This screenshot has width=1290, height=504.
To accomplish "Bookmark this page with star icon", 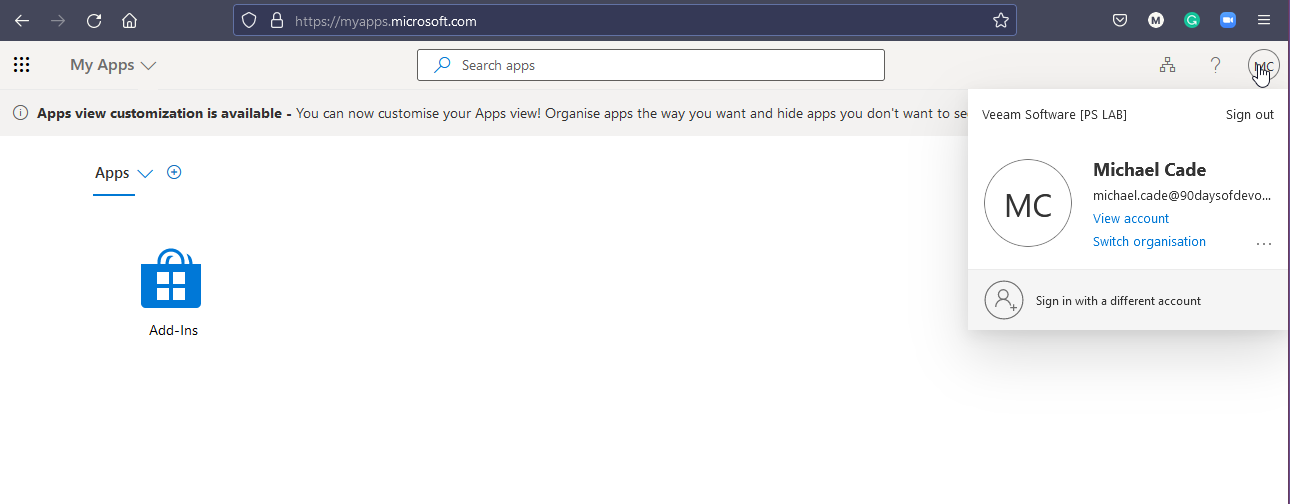I will coord(1000,20).
